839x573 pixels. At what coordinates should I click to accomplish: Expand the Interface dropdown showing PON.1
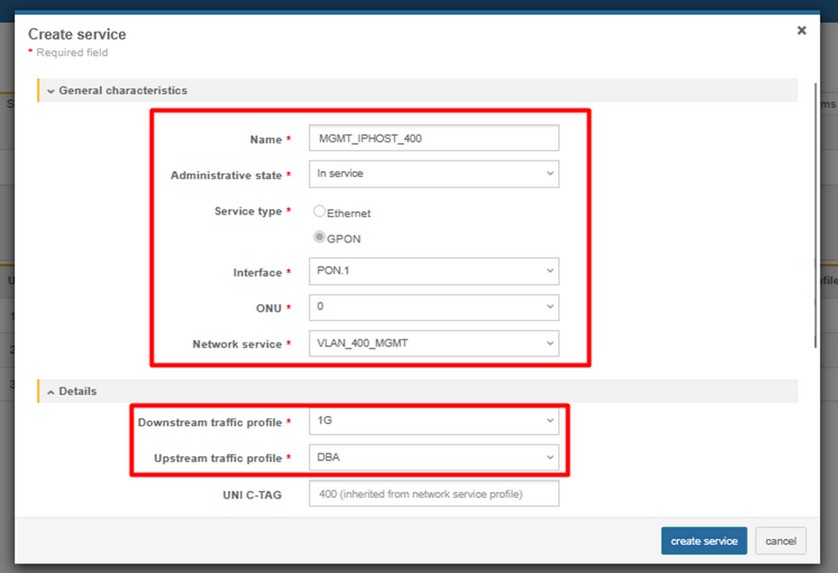pos(433,271)
